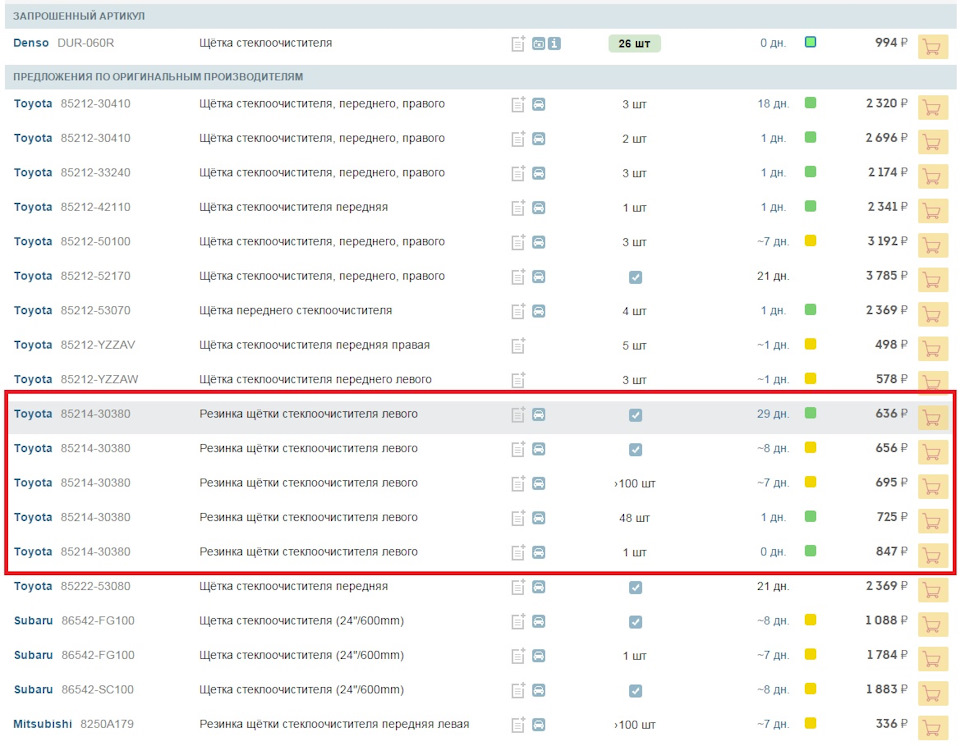Click checkmark in 85214-30380 row priced 656 ₽
This screenshot has height=746, width=960.
click(x=636, y=450)
